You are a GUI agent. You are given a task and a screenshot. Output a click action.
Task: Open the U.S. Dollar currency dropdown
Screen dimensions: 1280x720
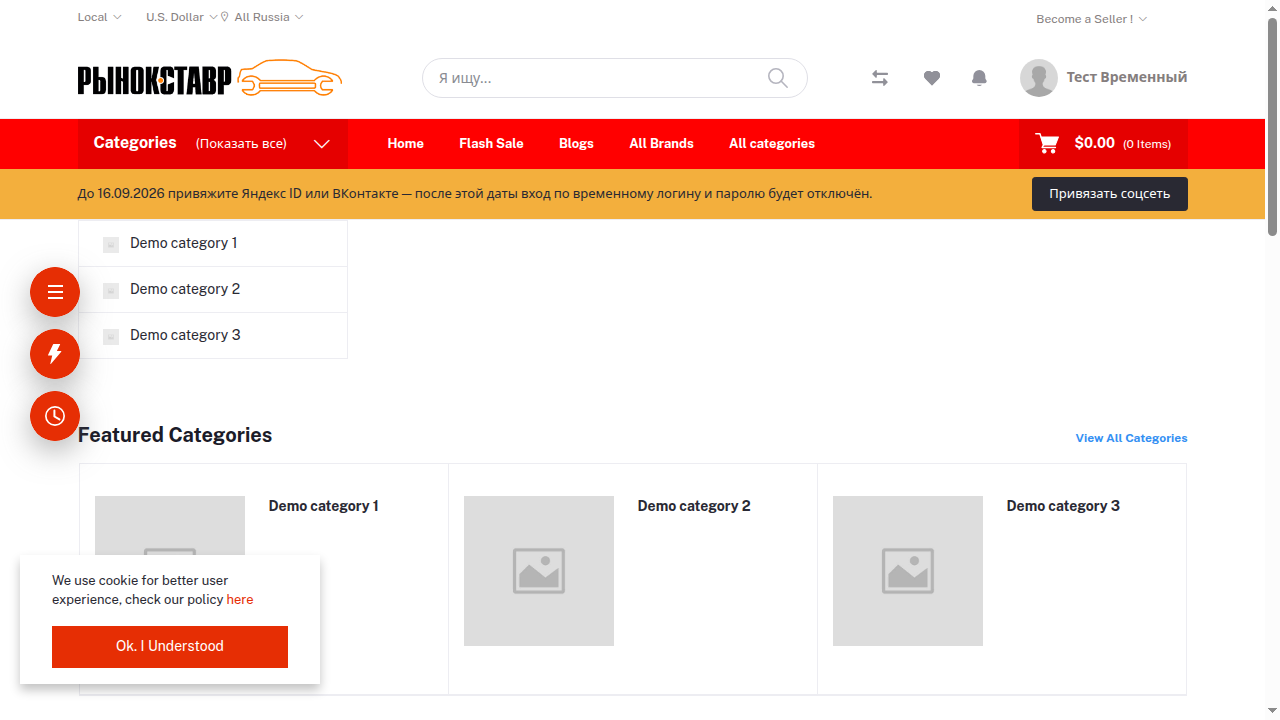point(182,17)
